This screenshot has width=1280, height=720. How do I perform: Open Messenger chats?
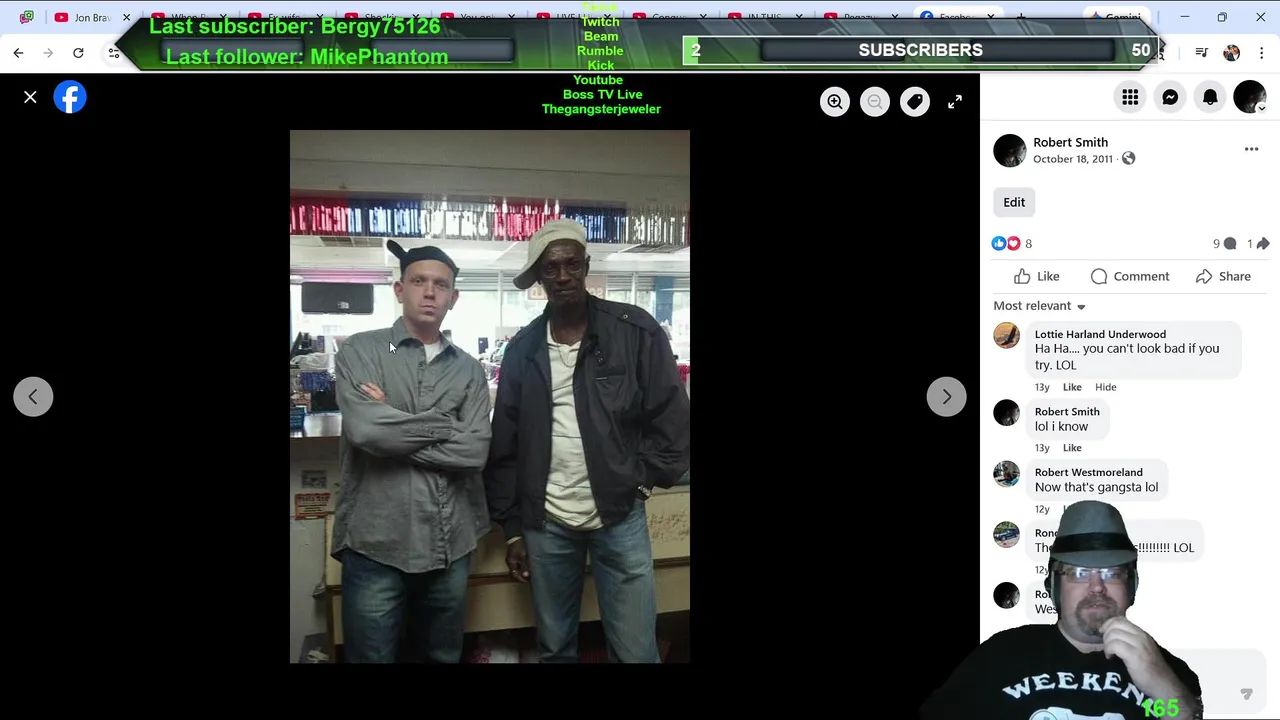point(1170,97)
